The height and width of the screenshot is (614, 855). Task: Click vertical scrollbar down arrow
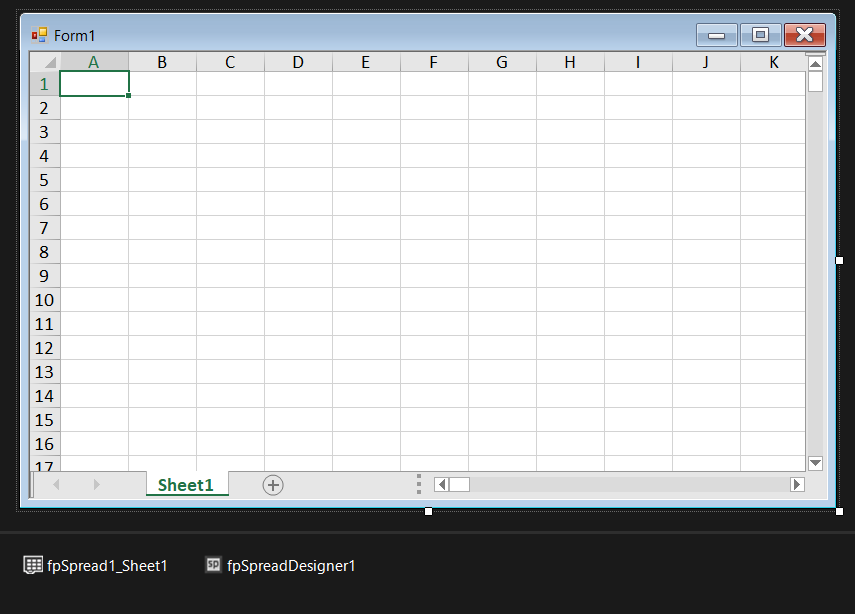point(815,463)
